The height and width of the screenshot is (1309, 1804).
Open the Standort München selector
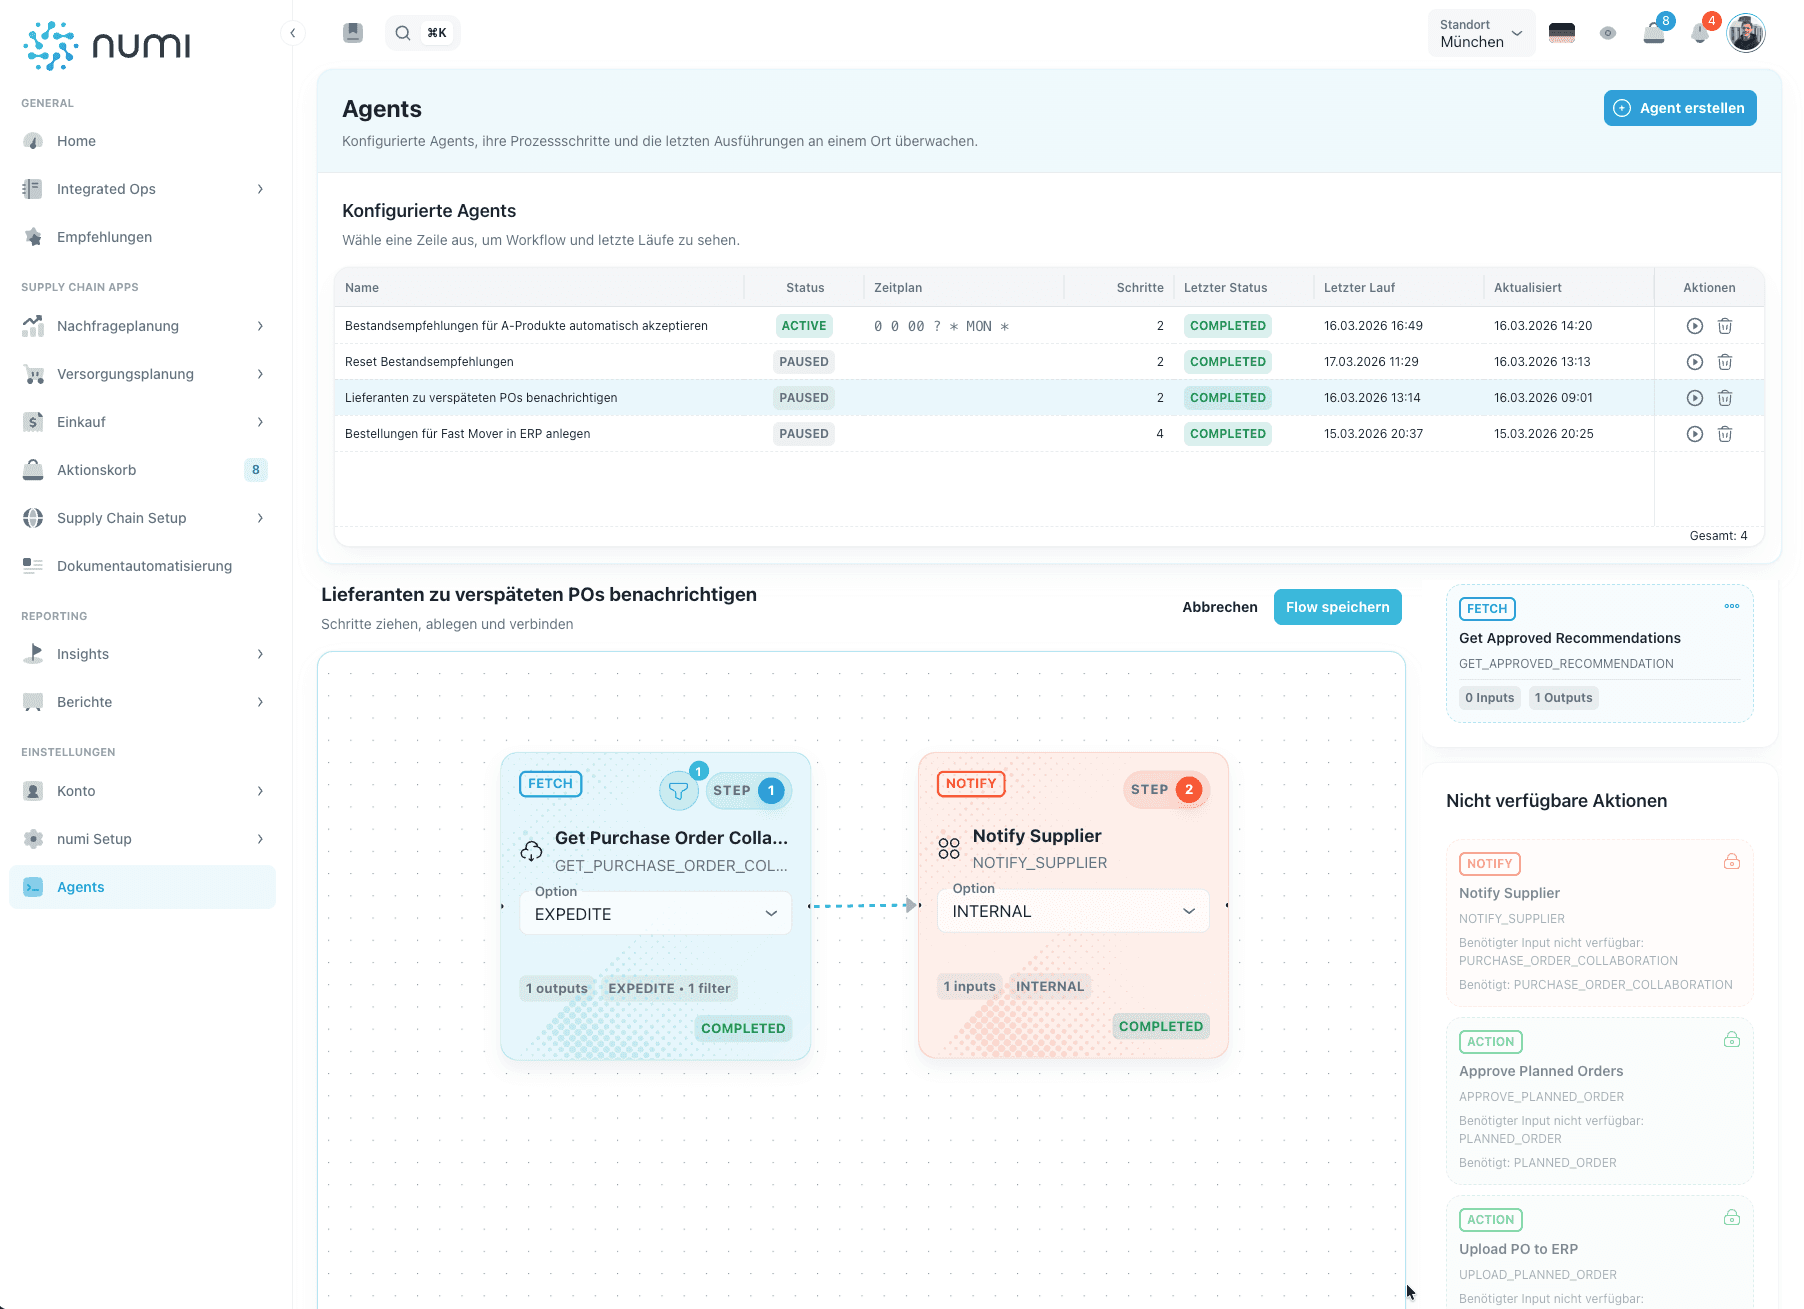(x=1480, y=33)
